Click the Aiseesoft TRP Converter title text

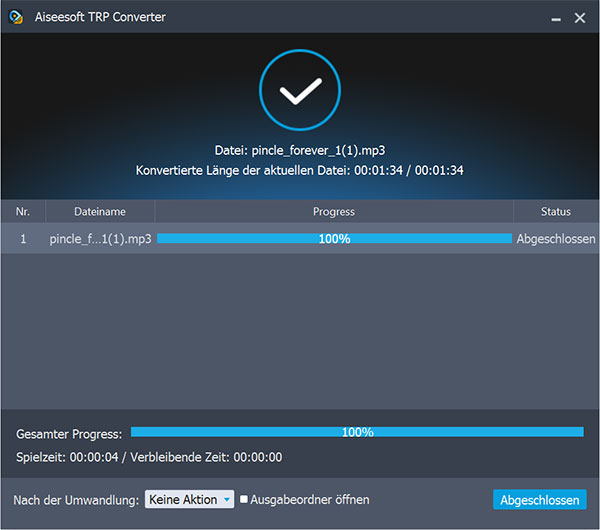(x=100, y=17)
